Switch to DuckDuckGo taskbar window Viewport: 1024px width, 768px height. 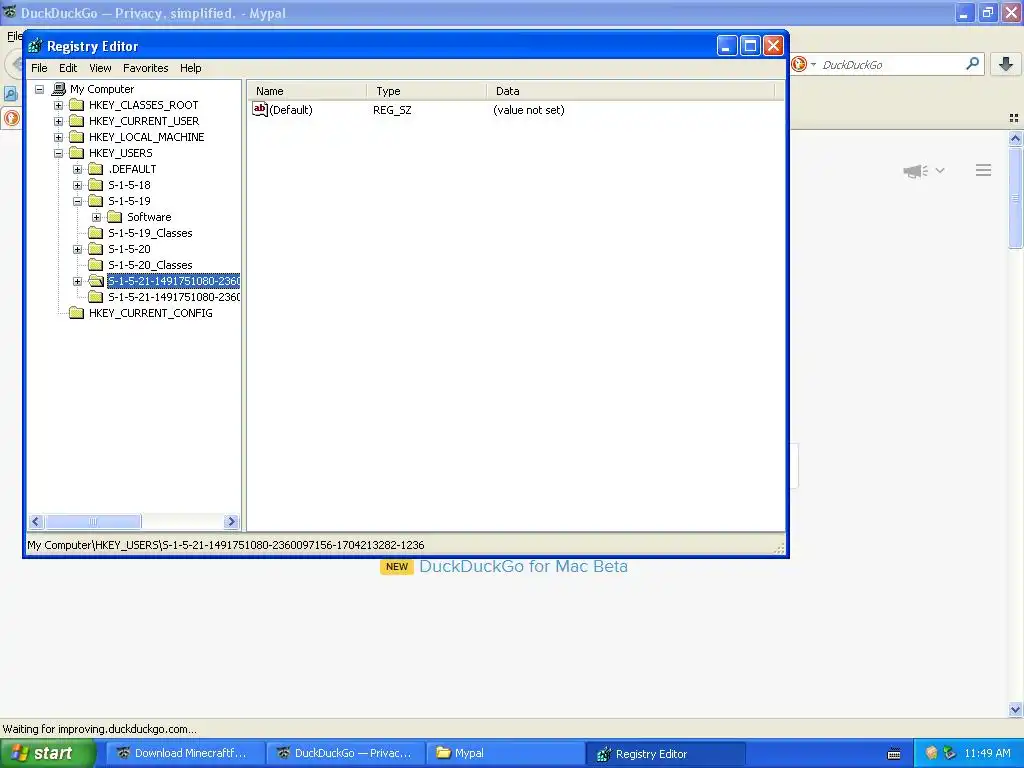345,754
